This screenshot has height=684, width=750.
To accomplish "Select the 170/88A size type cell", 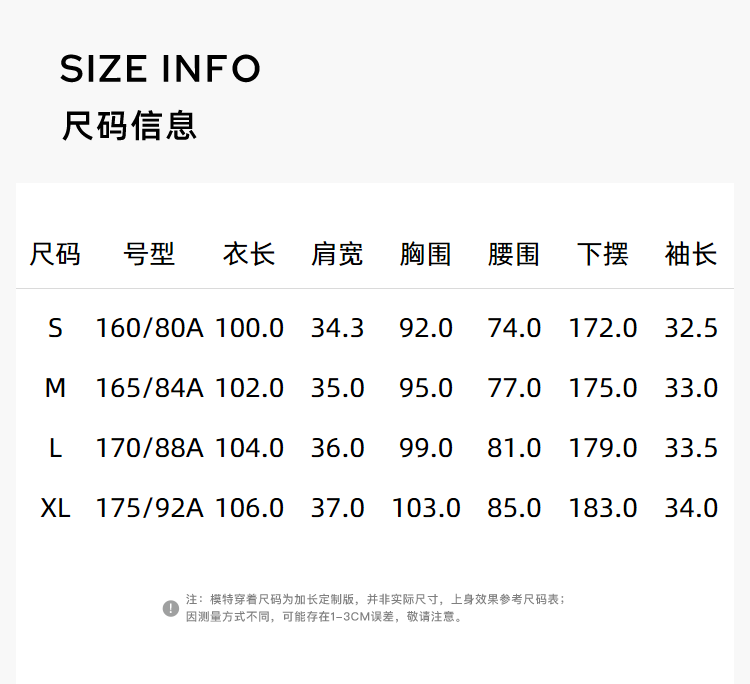I will (x=149, y=448).
